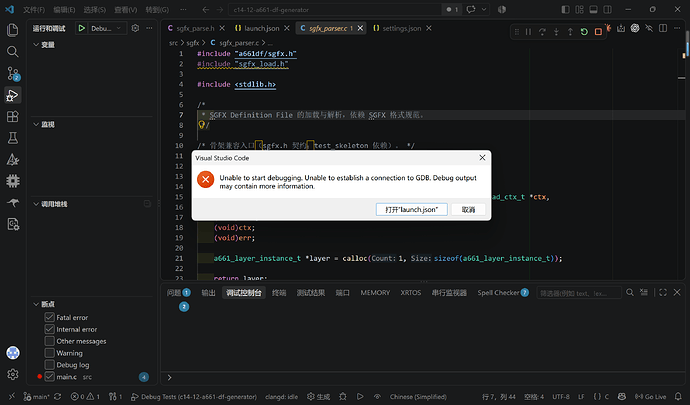Open the 选择(S) menu
The image size is (690, 405).
[95, 9]
